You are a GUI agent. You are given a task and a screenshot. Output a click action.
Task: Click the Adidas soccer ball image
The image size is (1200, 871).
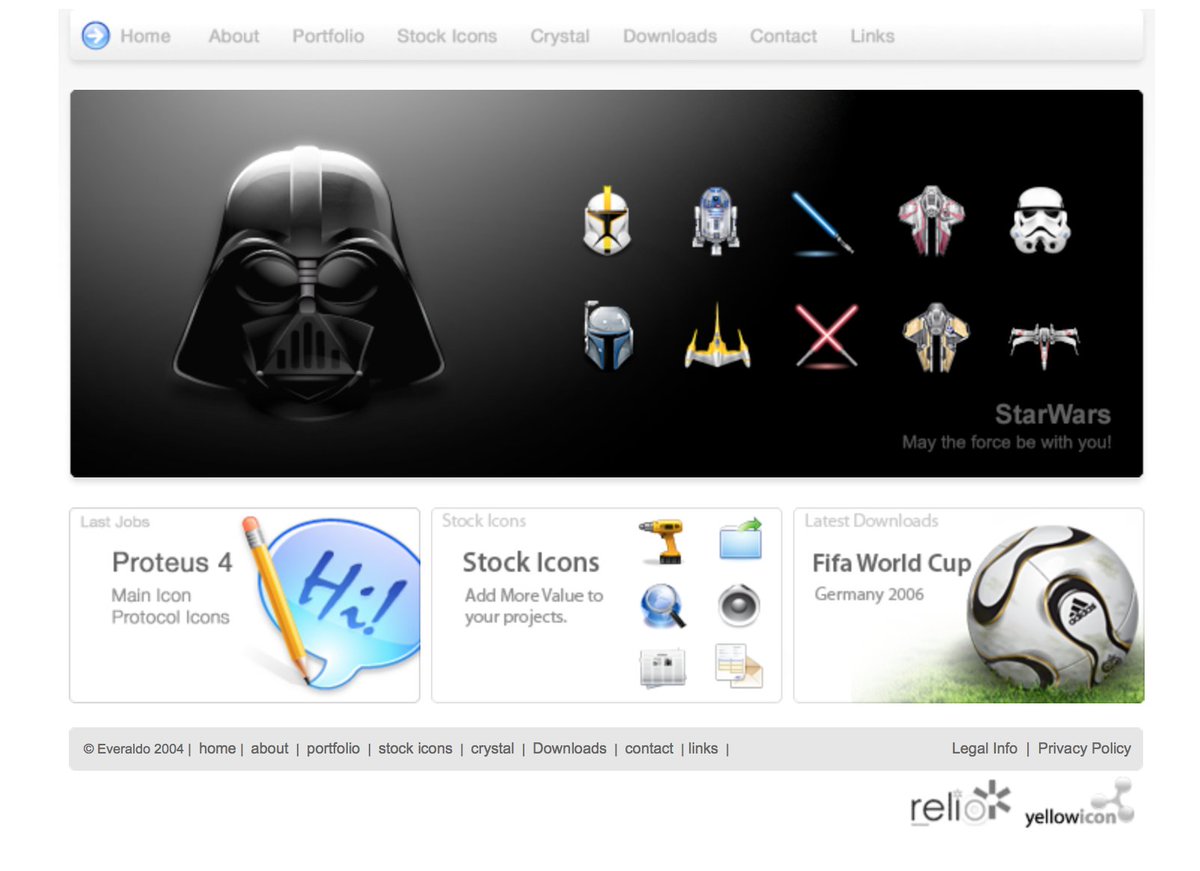click(1051, 605)
